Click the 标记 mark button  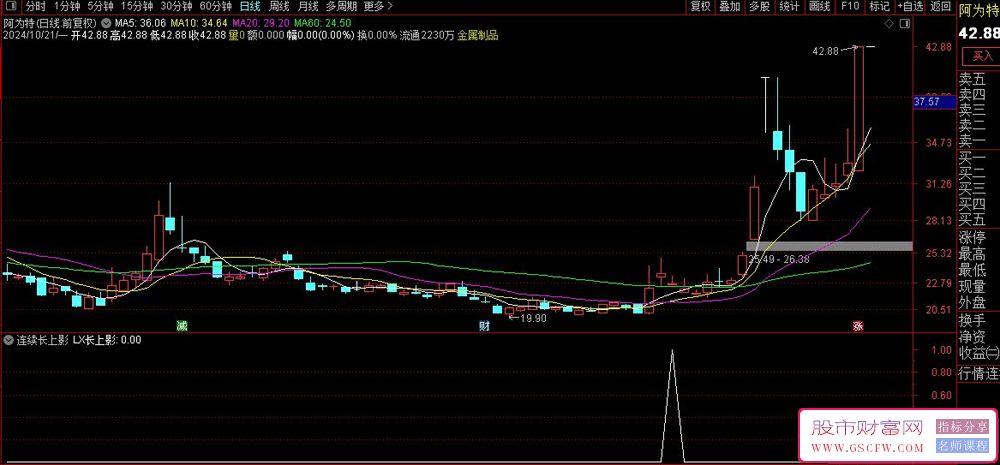pos(879,6)
